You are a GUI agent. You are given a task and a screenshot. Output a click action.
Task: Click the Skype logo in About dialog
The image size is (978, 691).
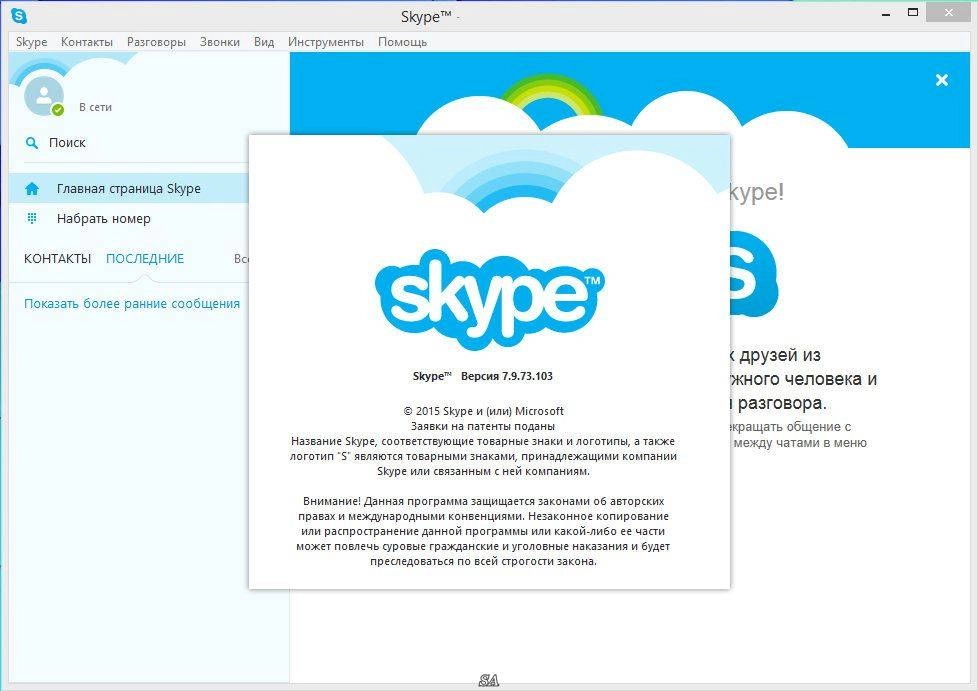(x=490, y=298)
